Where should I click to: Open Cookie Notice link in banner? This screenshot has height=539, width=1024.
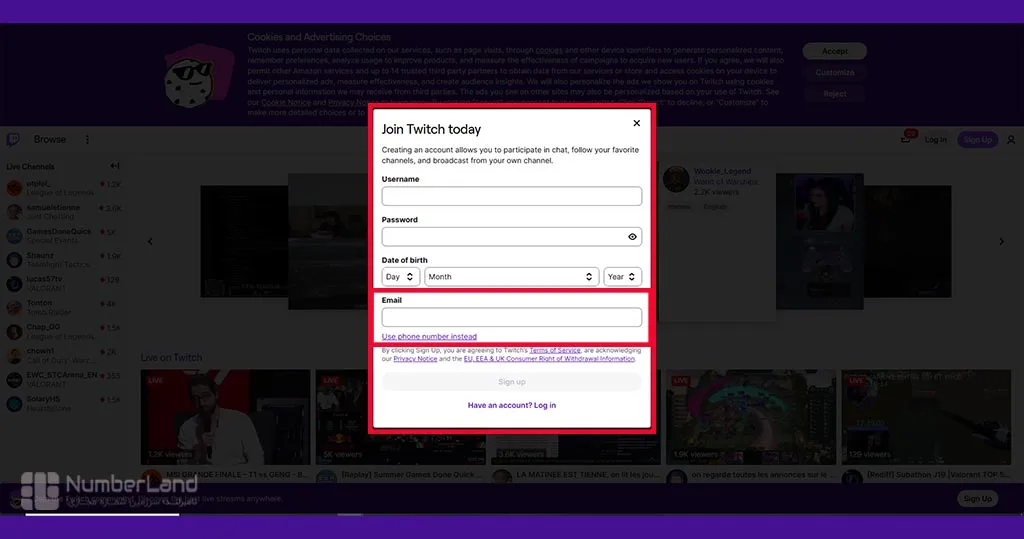tap(286, 103)
